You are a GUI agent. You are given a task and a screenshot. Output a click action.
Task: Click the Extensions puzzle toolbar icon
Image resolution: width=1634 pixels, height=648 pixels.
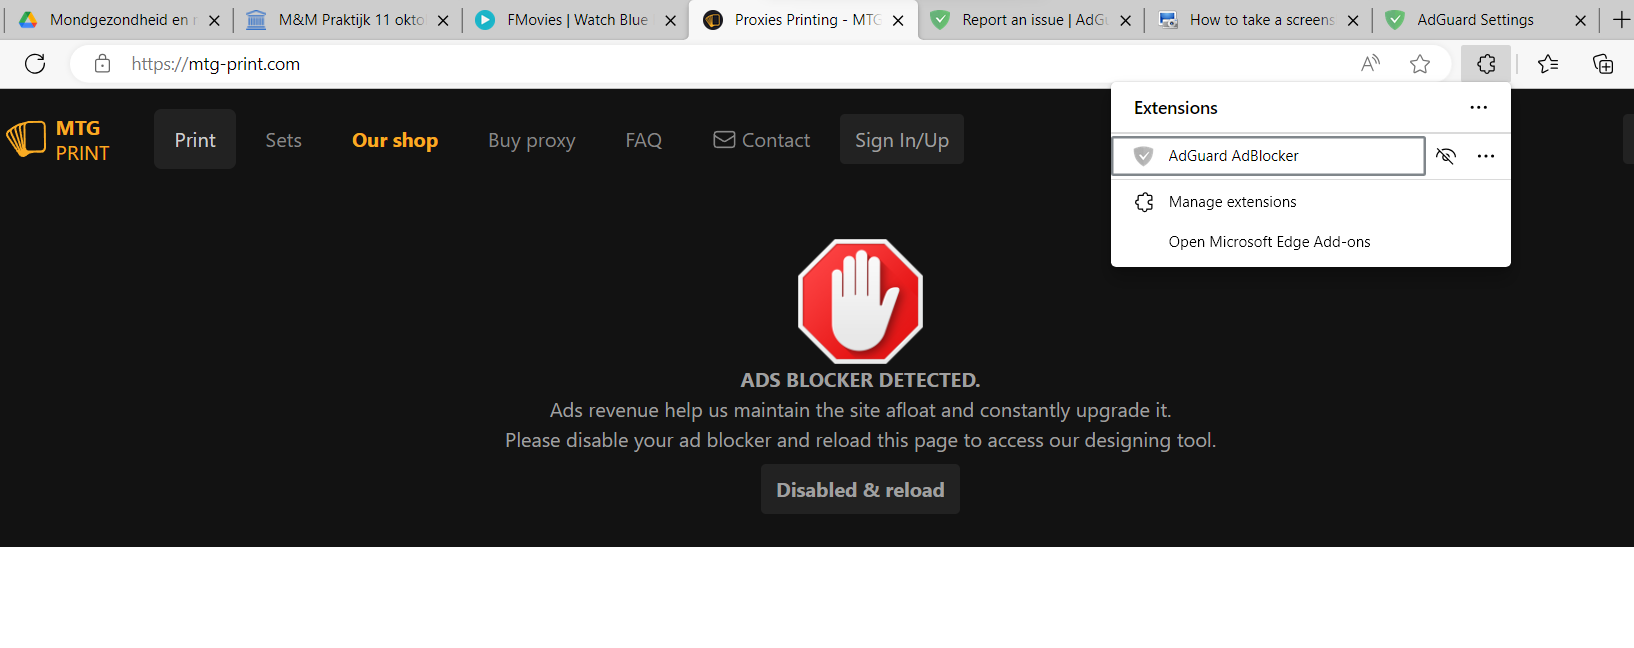(x=1486, y=64)
